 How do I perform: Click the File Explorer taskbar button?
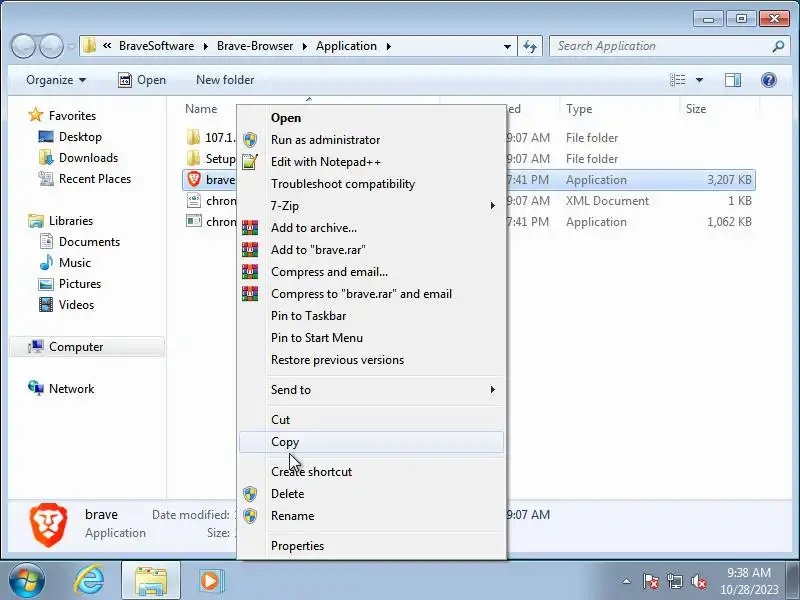tap(151, 581)
